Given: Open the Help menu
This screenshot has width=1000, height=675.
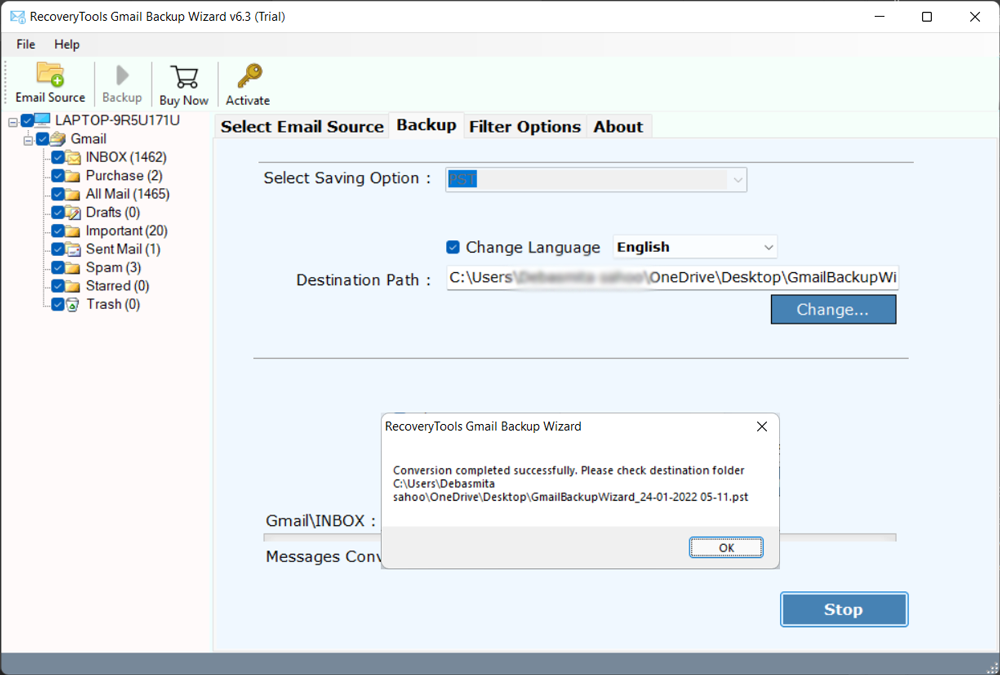Looking at the screenshot, I should [67, 44].
